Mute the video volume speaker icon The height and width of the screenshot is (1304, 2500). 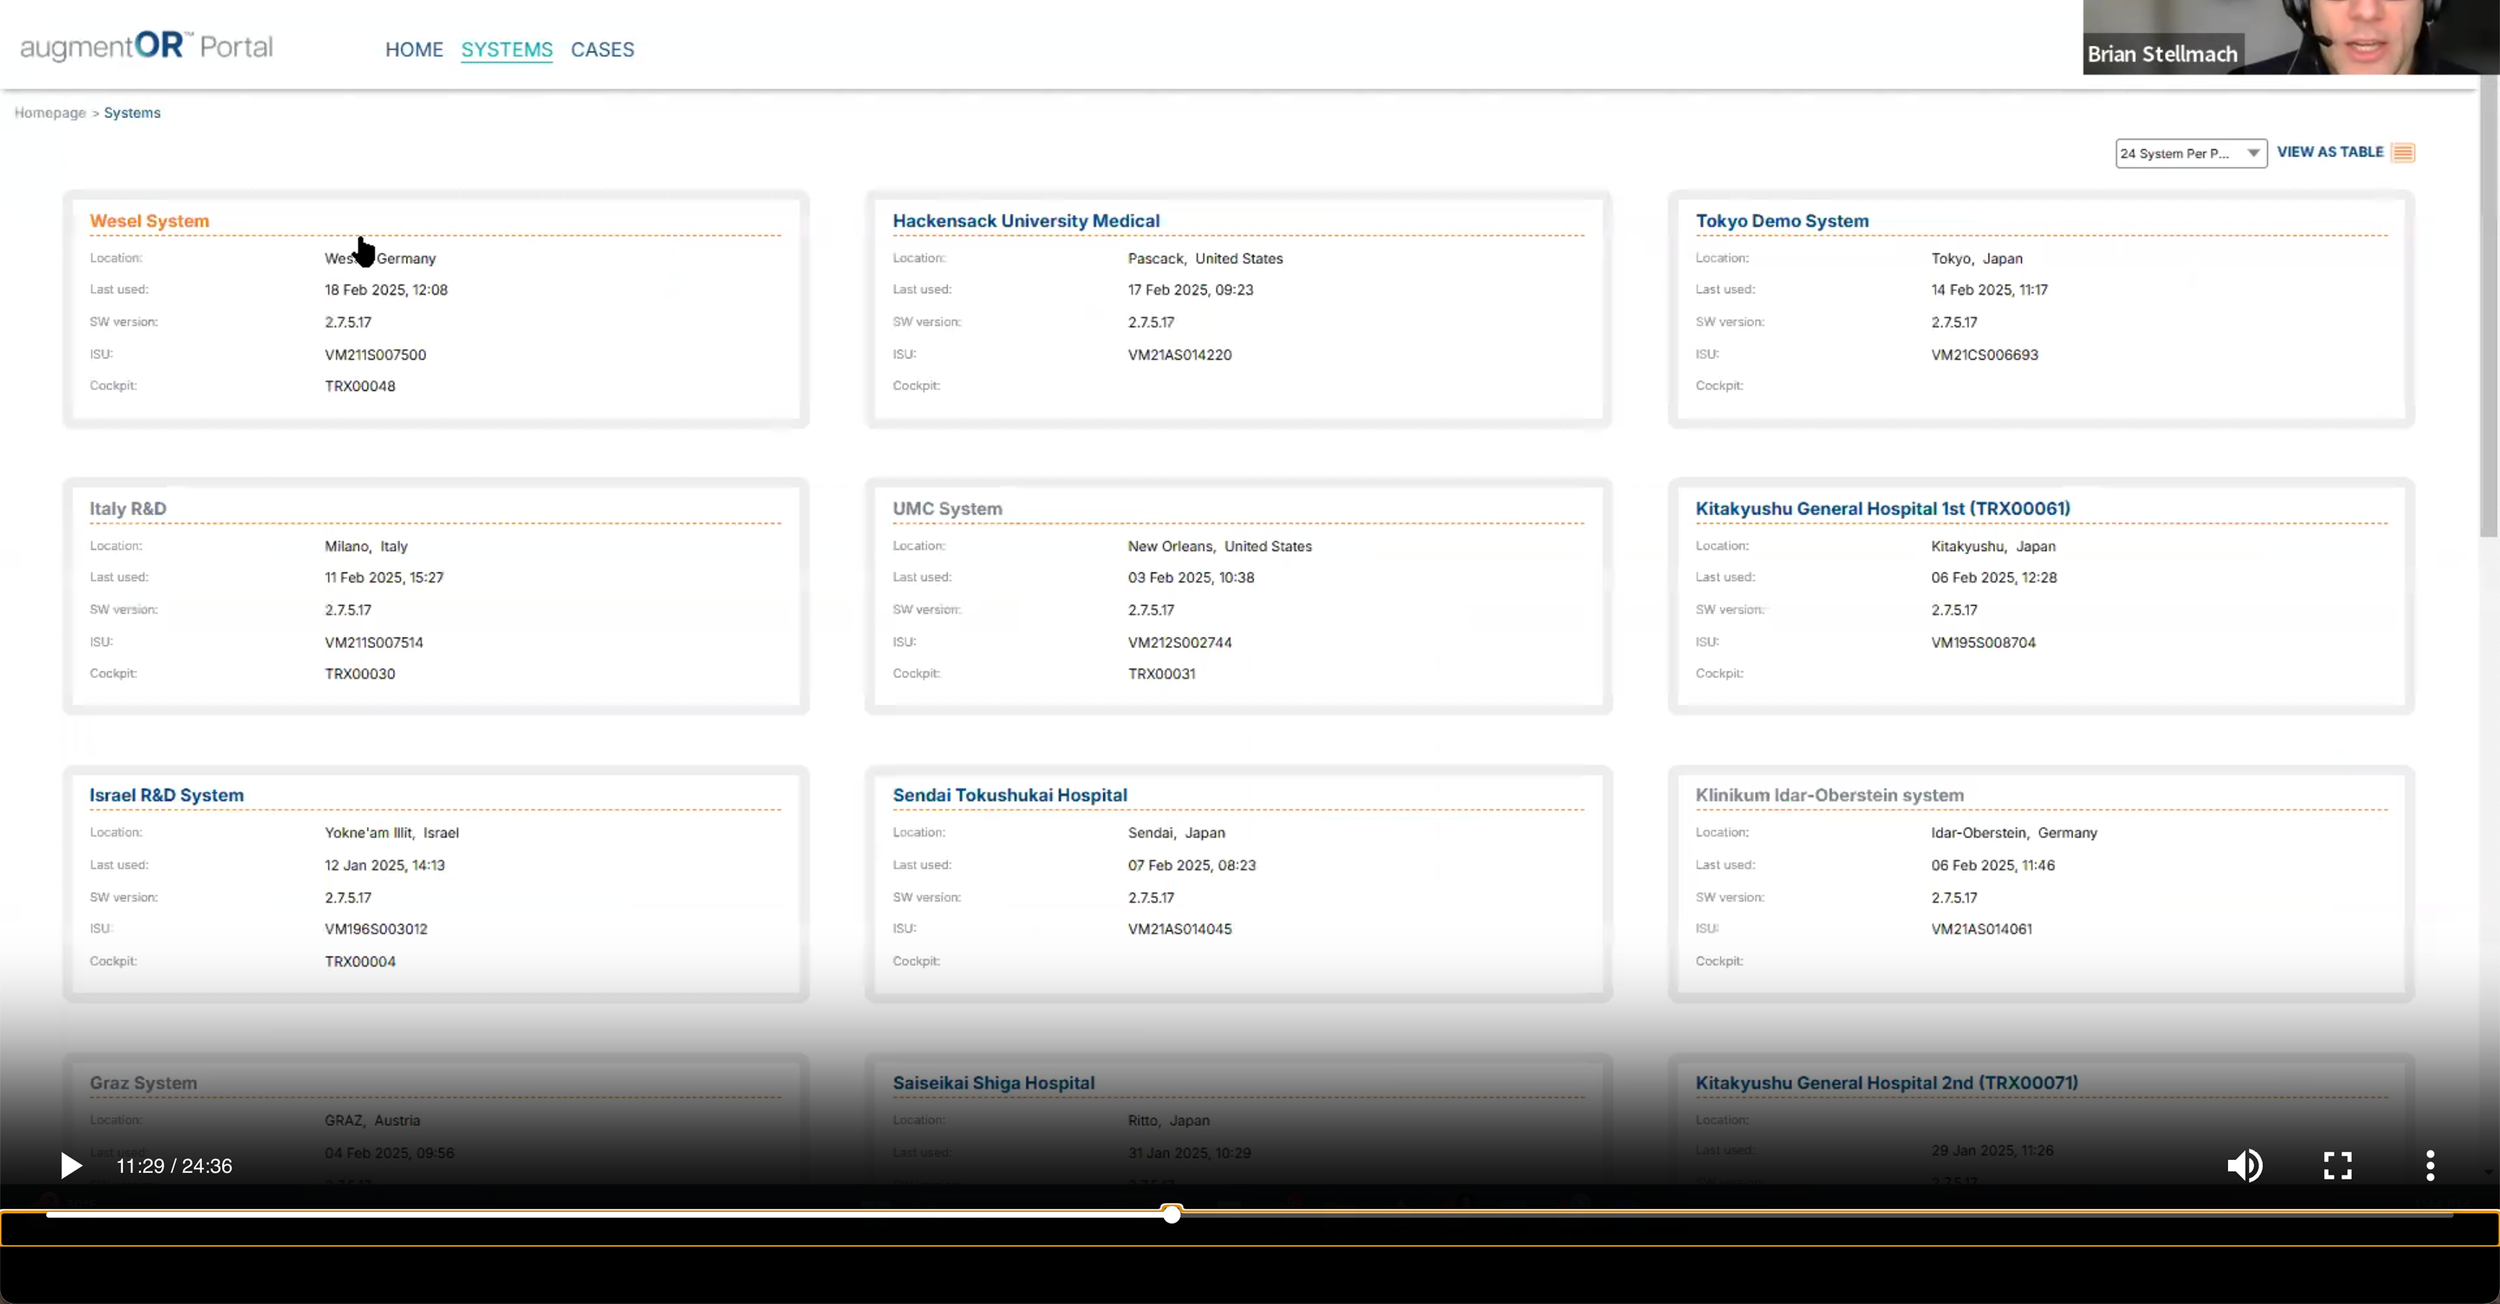[2244, 1165]
